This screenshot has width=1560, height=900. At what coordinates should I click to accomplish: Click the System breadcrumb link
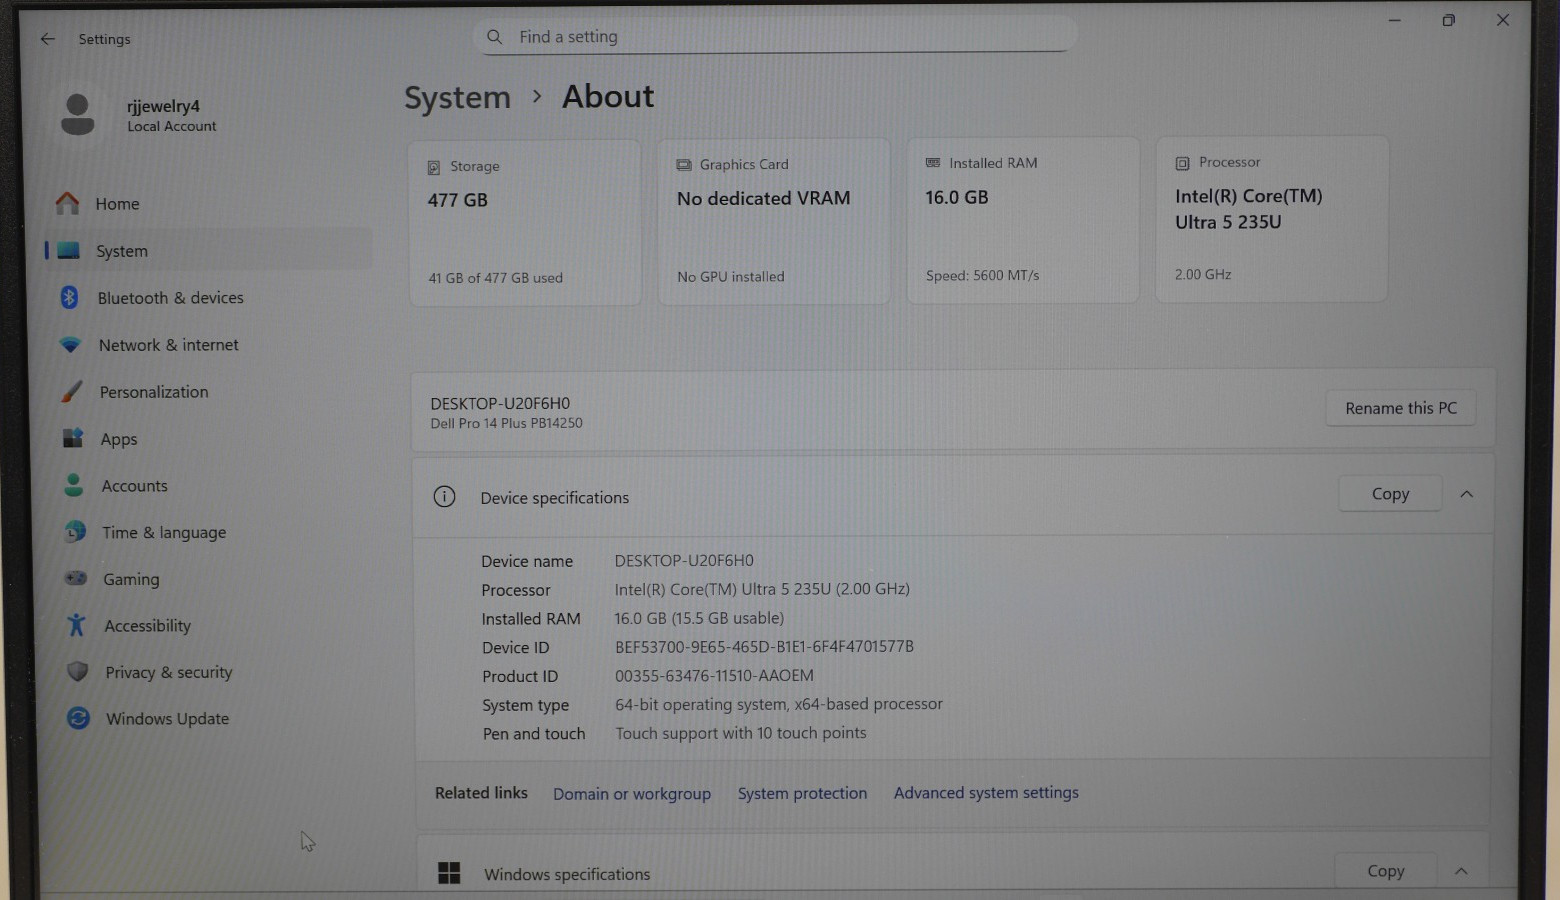tap(457, 97)
